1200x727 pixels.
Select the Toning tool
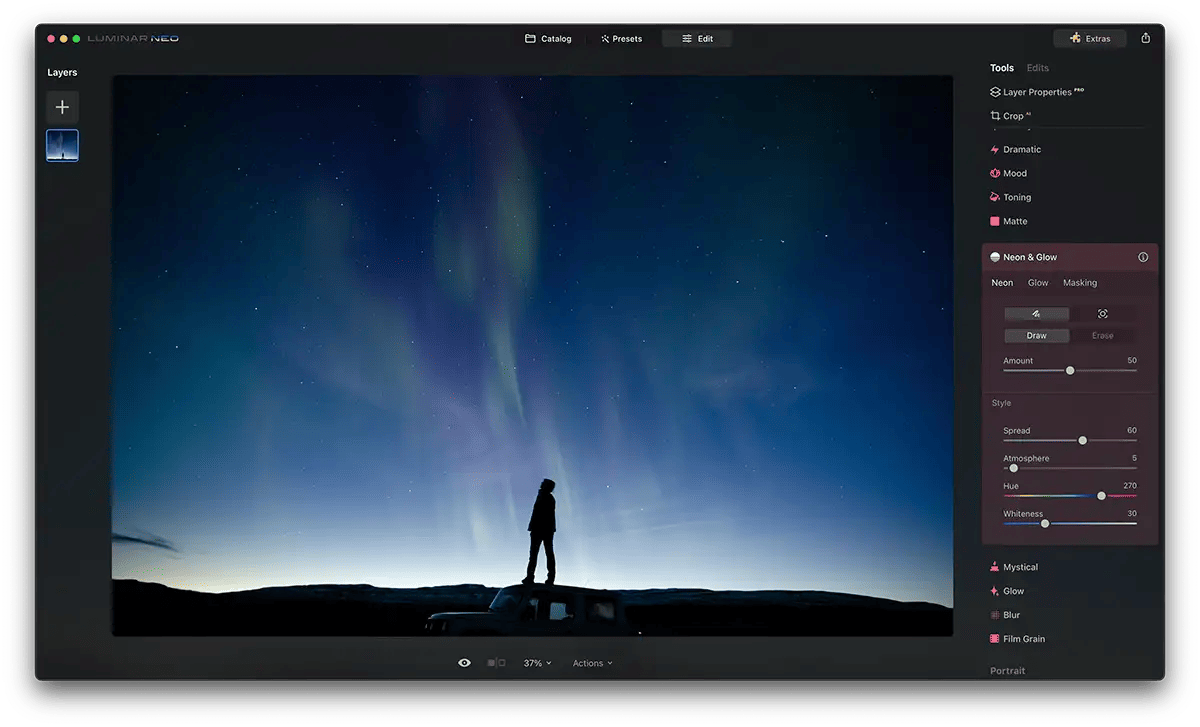pos(1015,197)
